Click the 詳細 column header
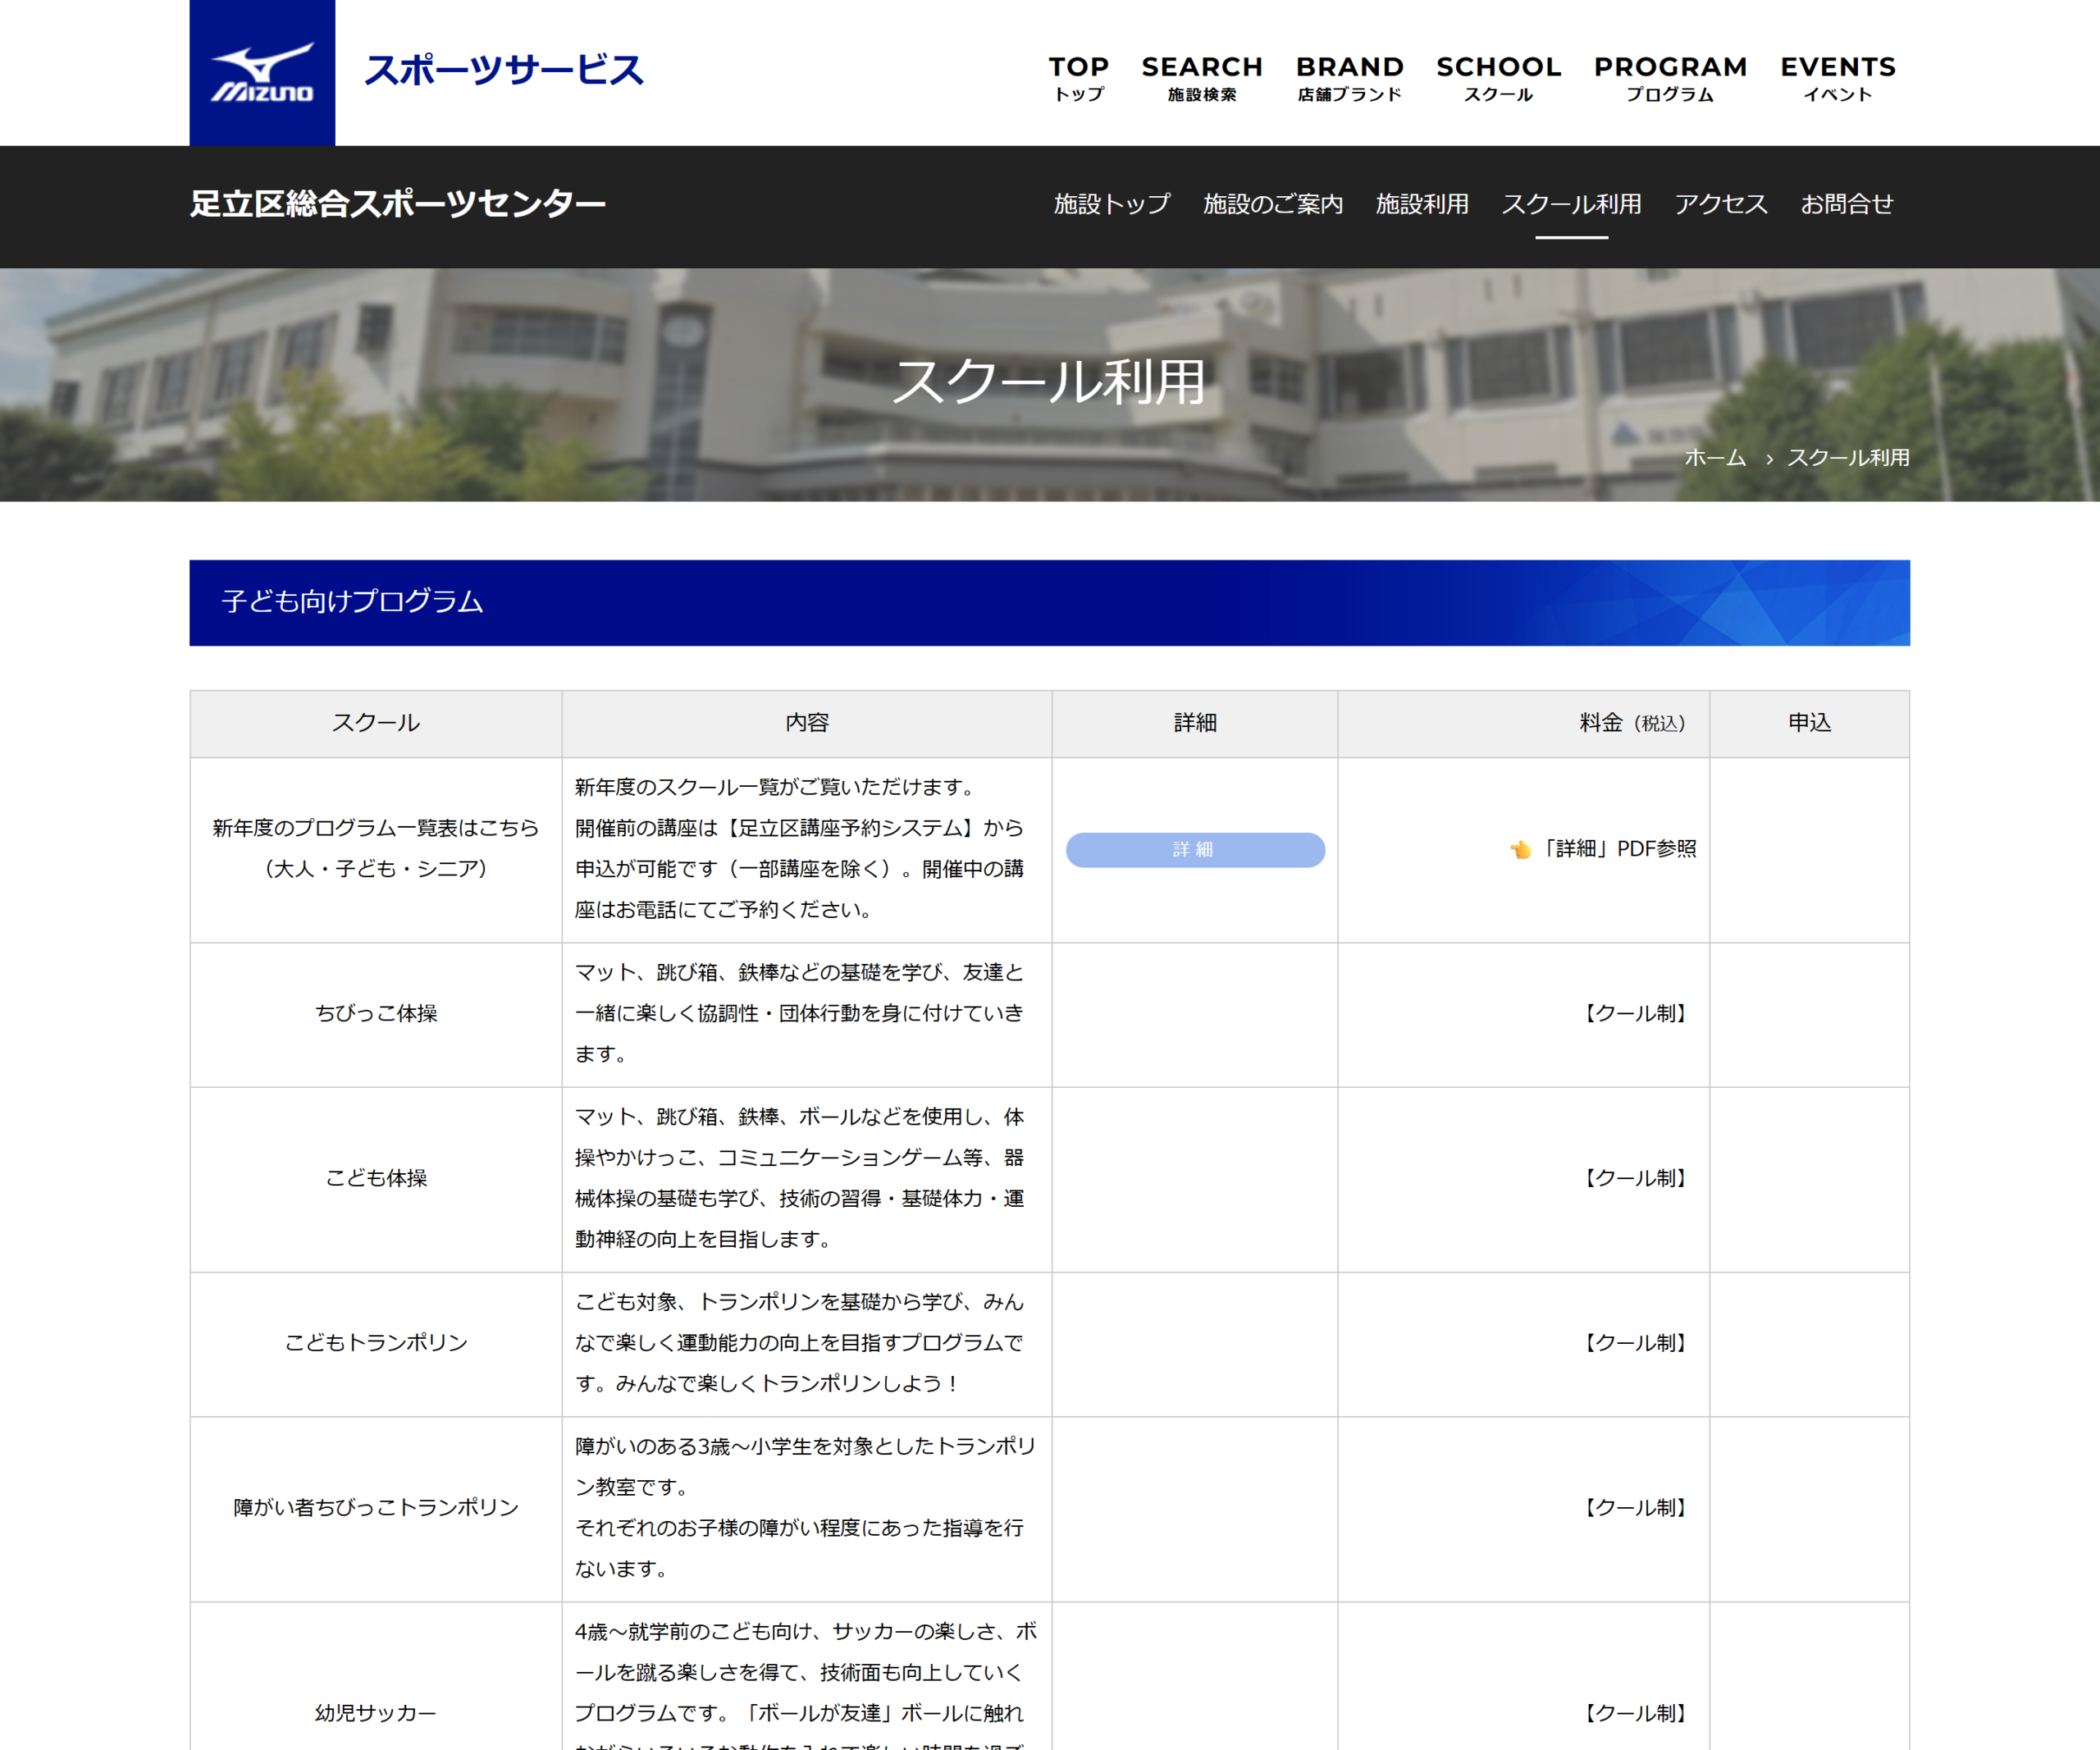Screen dimensions: 2100x1750 tap(1195, 723)
